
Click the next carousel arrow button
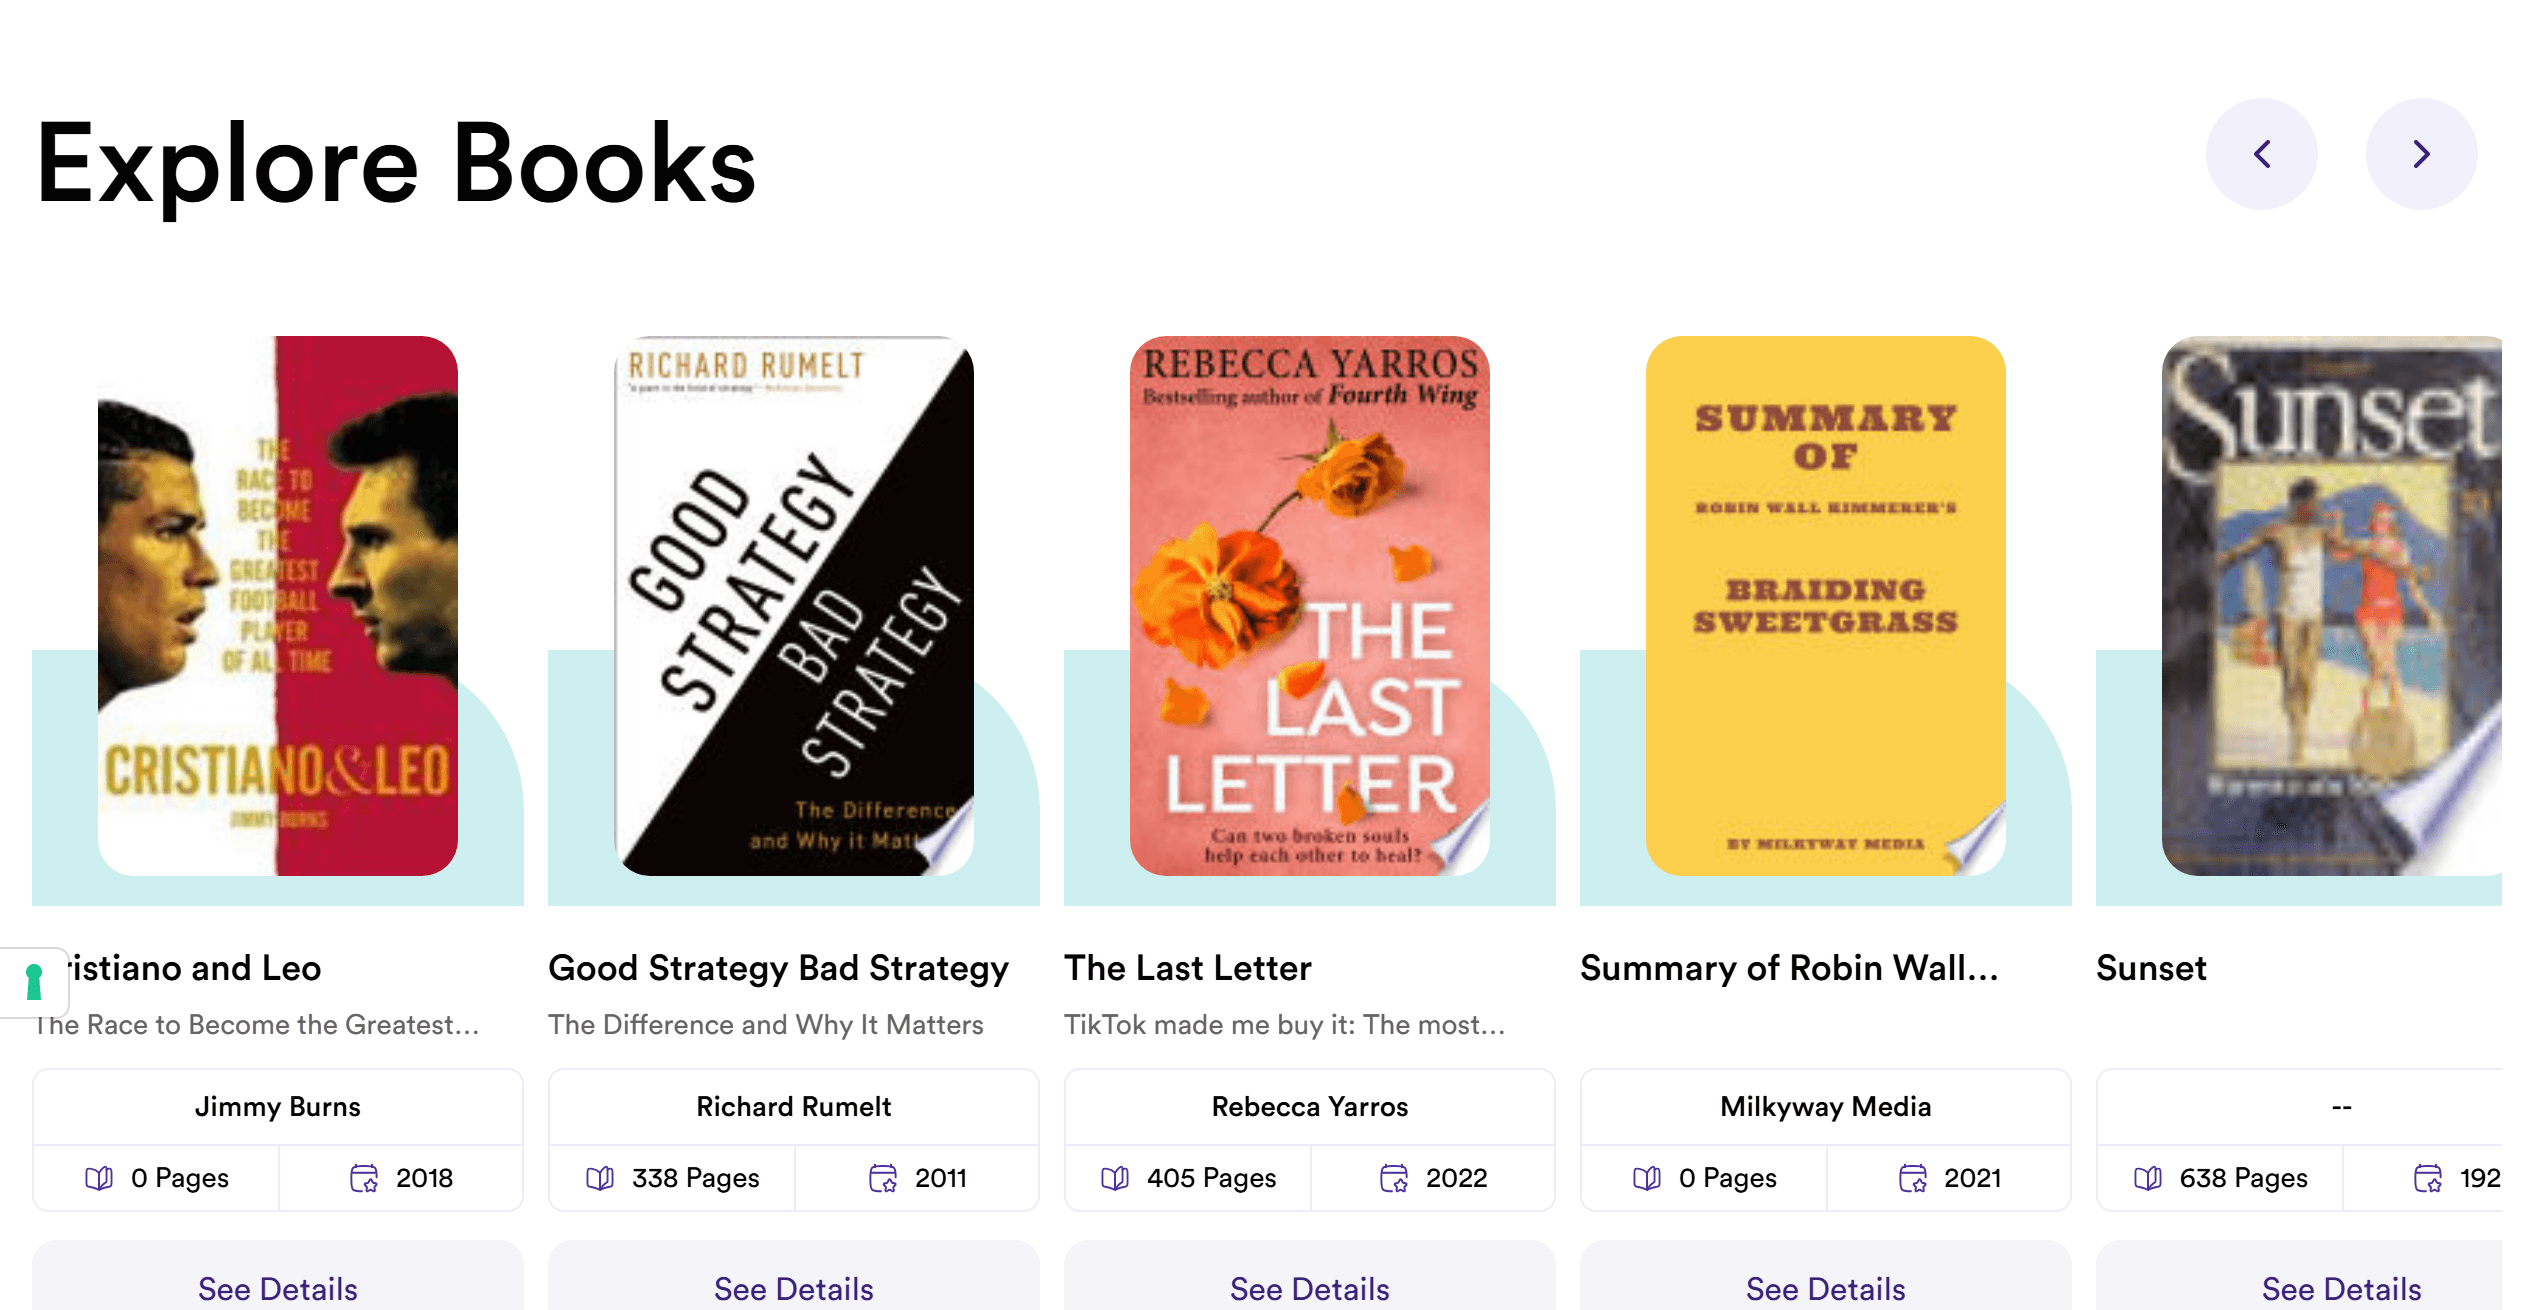click(2421, 154)
